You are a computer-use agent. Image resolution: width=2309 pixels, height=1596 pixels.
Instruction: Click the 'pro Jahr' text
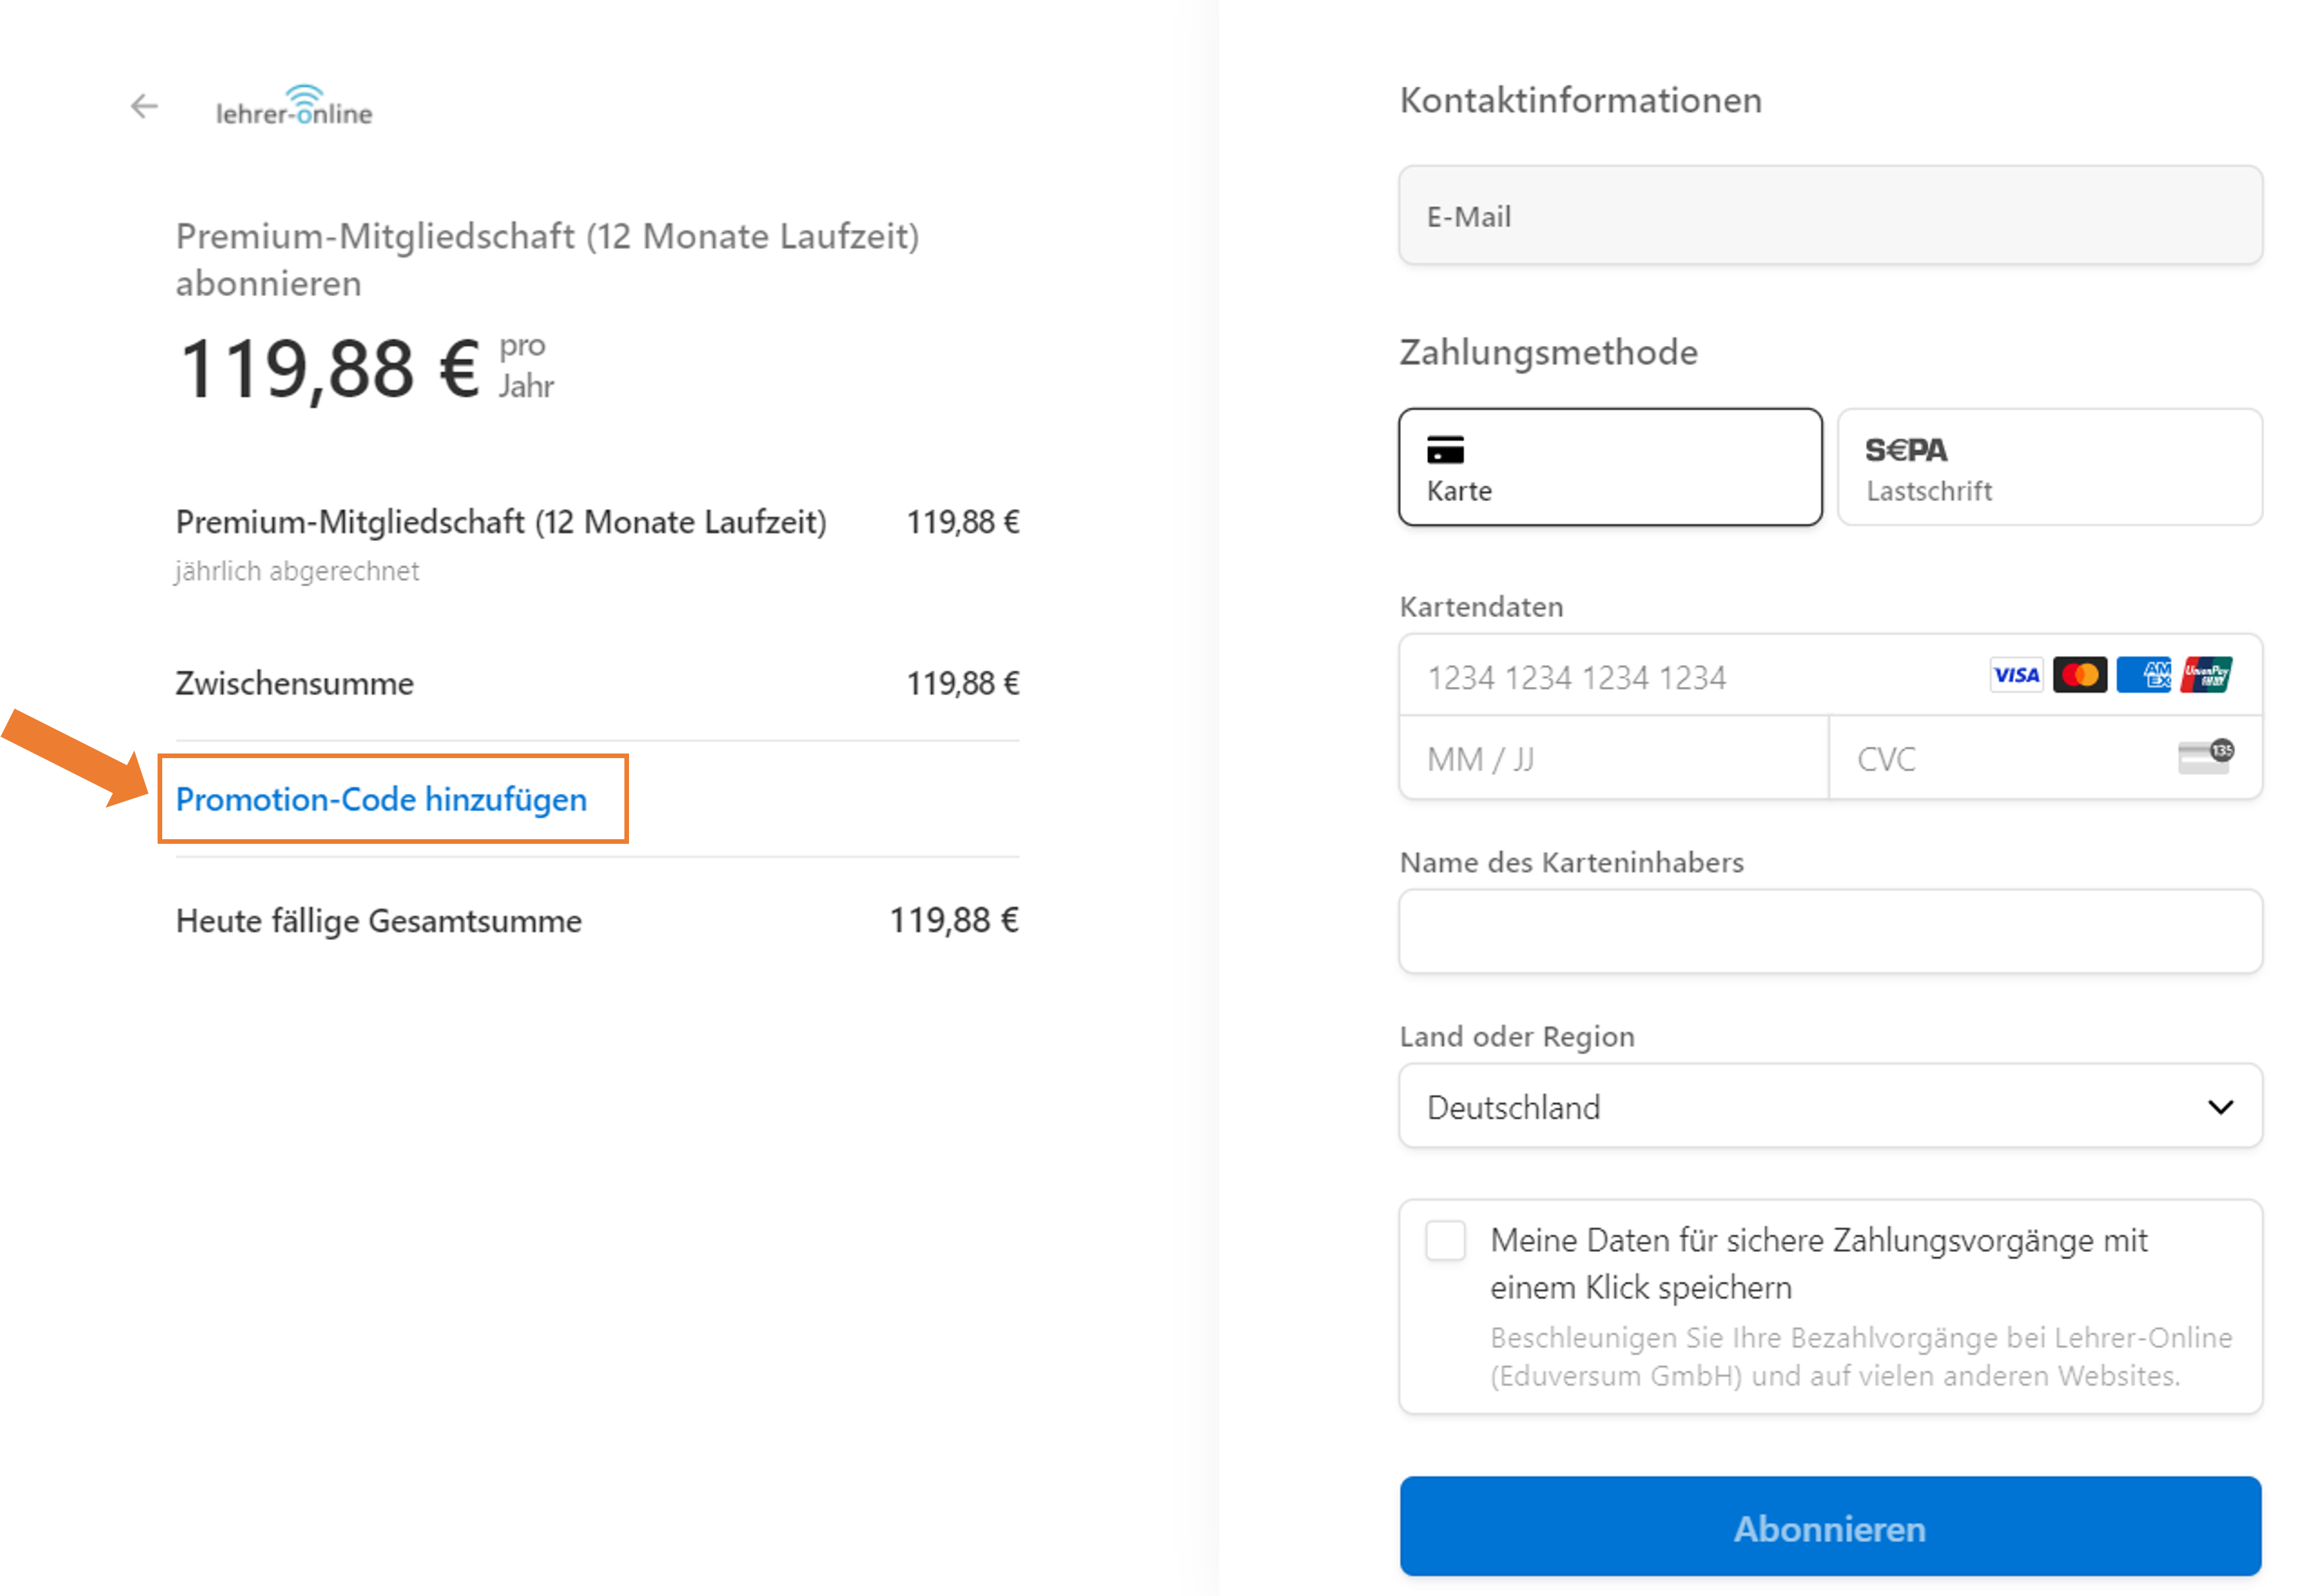click(x=526, y=366)
